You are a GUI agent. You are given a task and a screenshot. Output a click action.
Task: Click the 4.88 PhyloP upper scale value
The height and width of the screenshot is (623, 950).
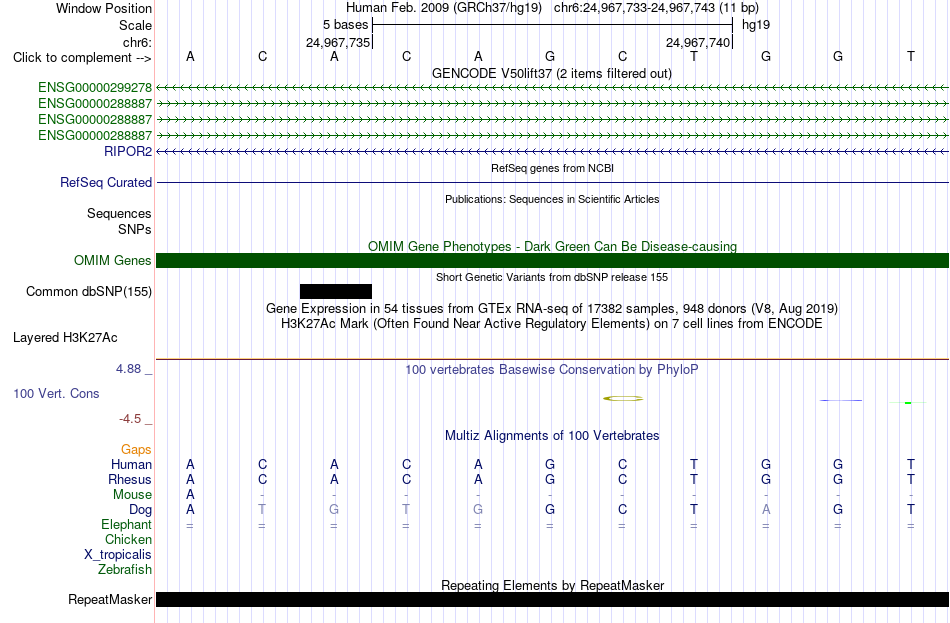pyautogui.click(x=128, y=368)
